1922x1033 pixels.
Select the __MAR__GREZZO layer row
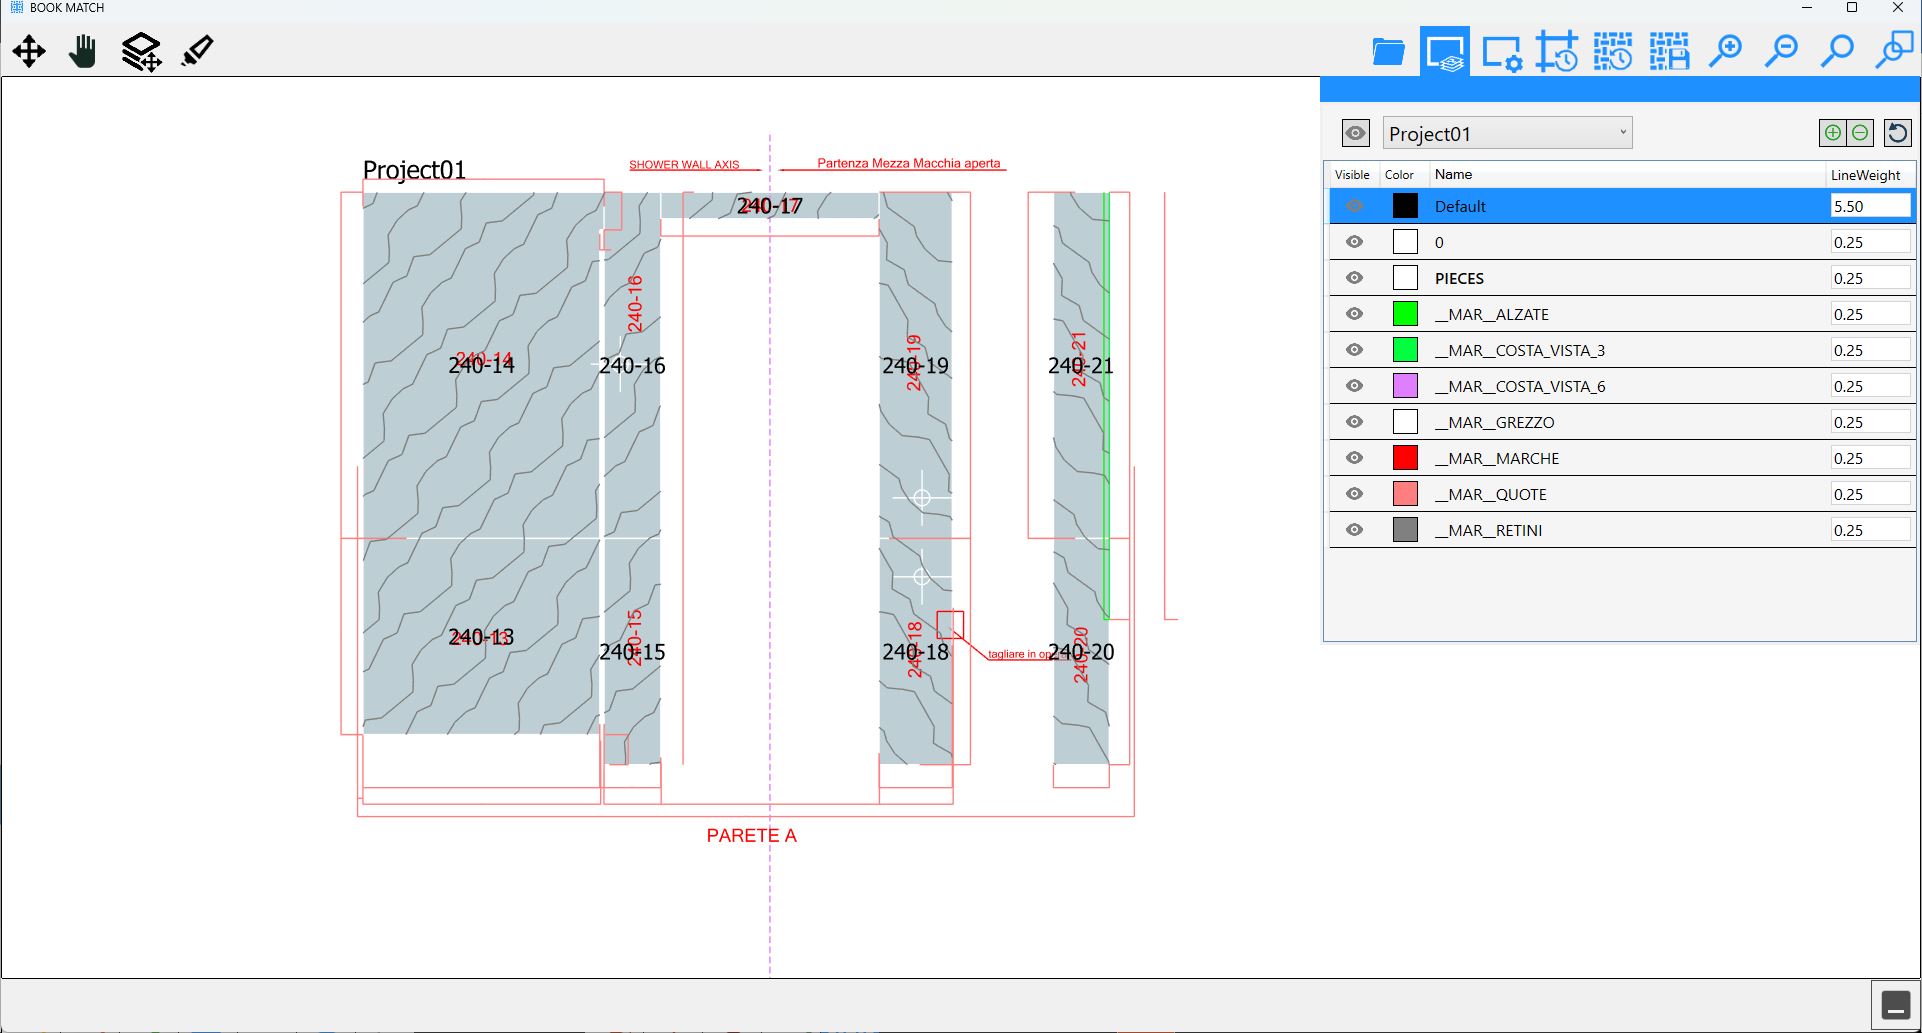point(1622,422)
